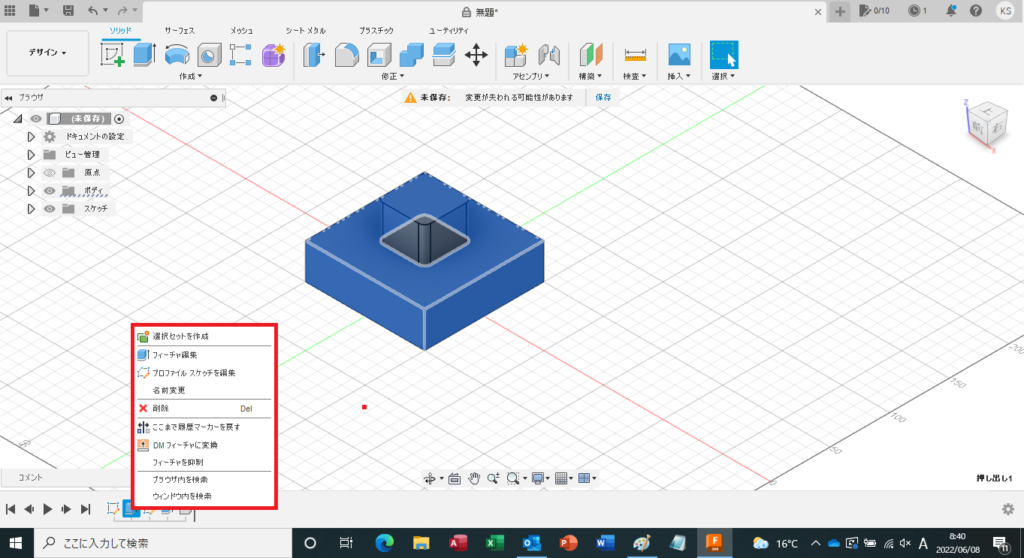1024x558 pixels.
Task: Choose the Revolve tool icon
Action: pyautogui.click(x=177, y=56)
